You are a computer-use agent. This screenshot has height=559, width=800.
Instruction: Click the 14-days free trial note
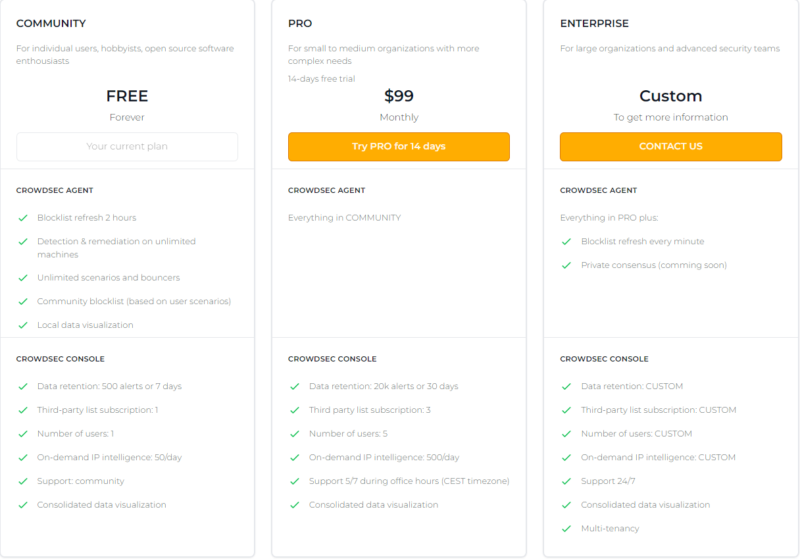(x=321, y=78)
